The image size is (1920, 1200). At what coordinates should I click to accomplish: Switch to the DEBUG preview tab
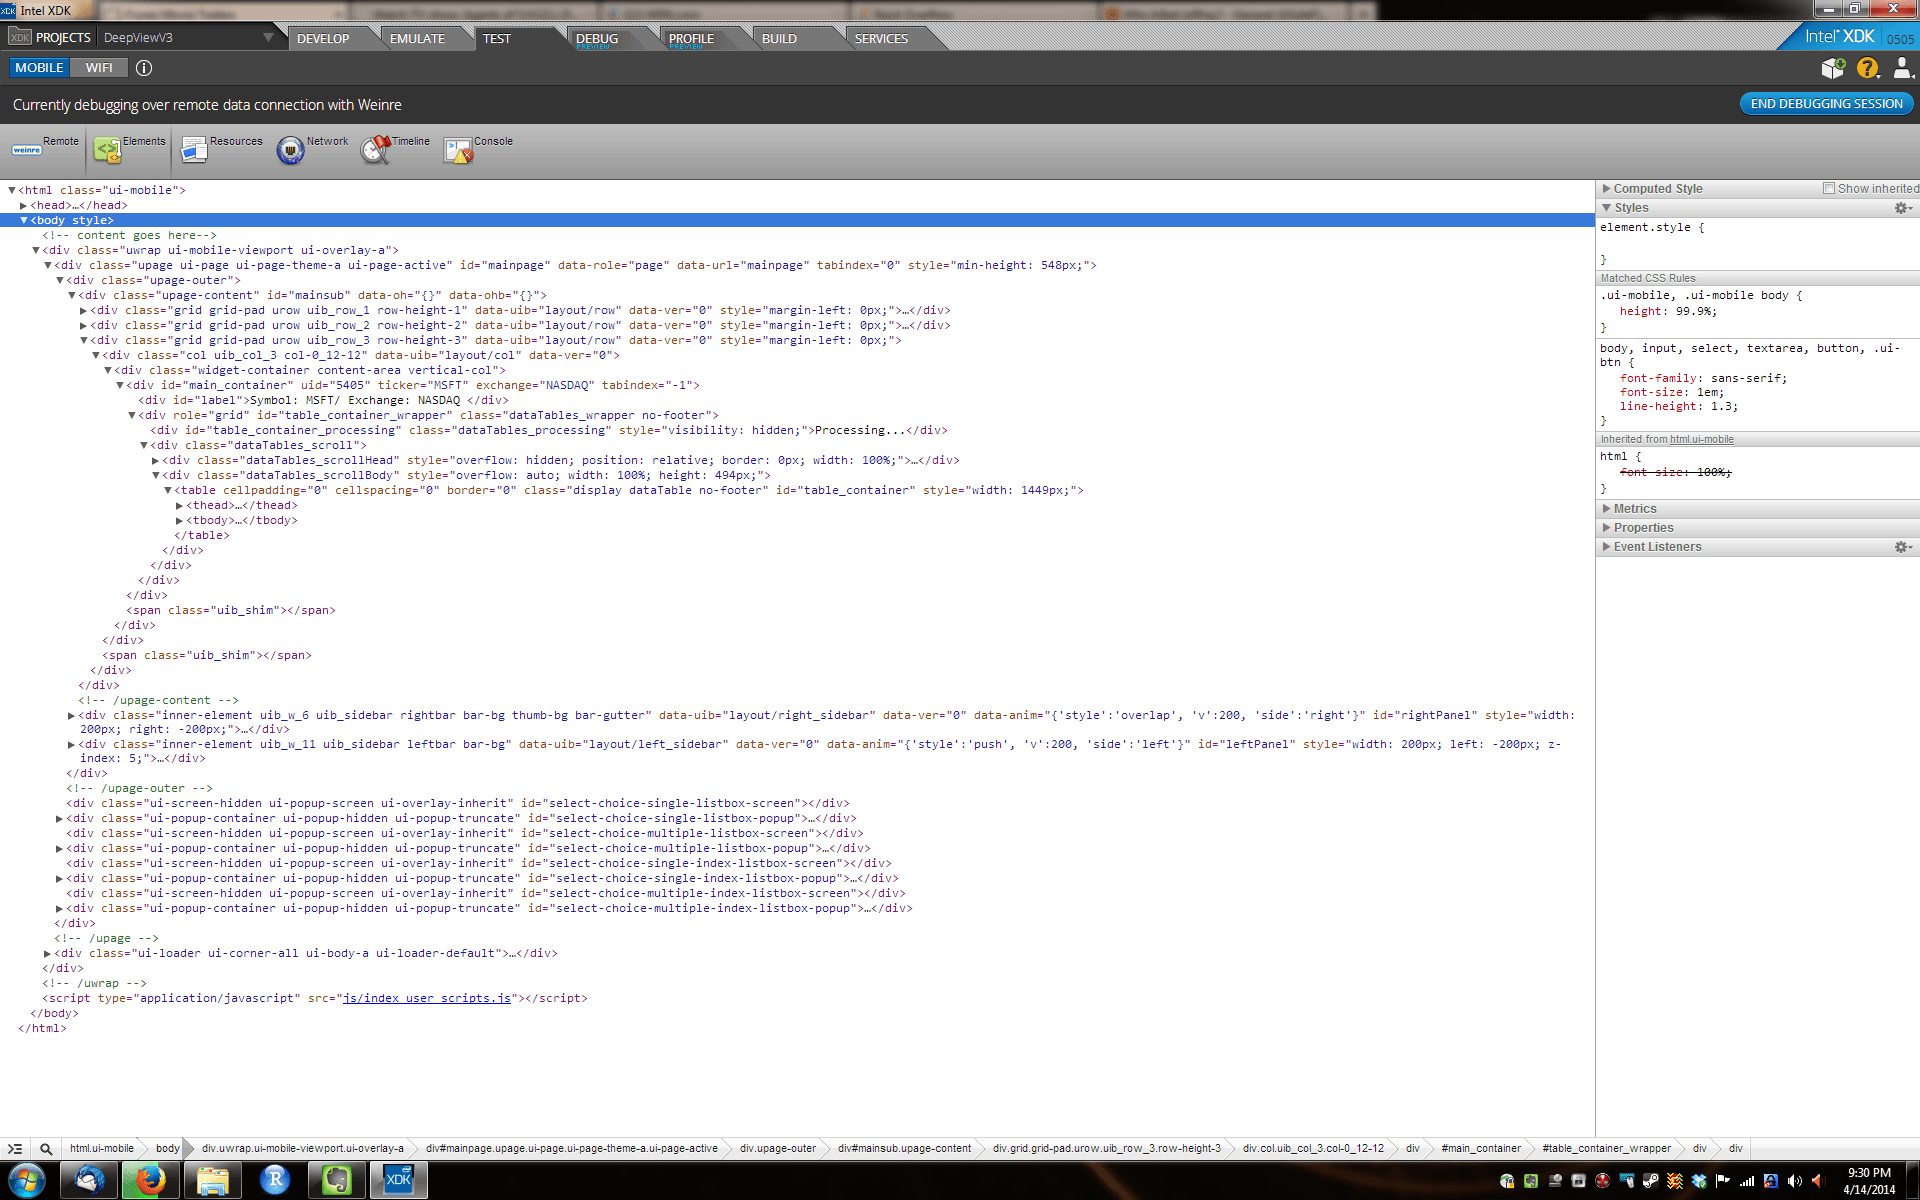click(x=597, y=38)
